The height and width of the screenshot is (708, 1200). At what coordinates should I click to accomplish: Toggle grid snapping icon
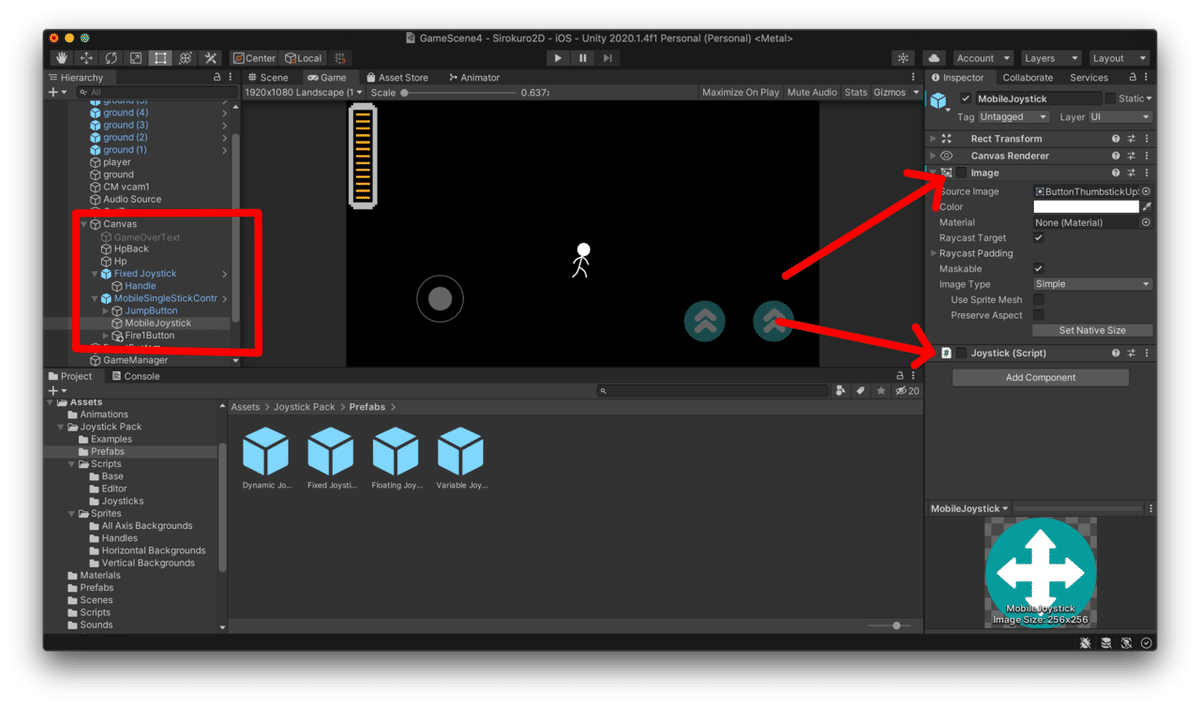click(341, 58)
